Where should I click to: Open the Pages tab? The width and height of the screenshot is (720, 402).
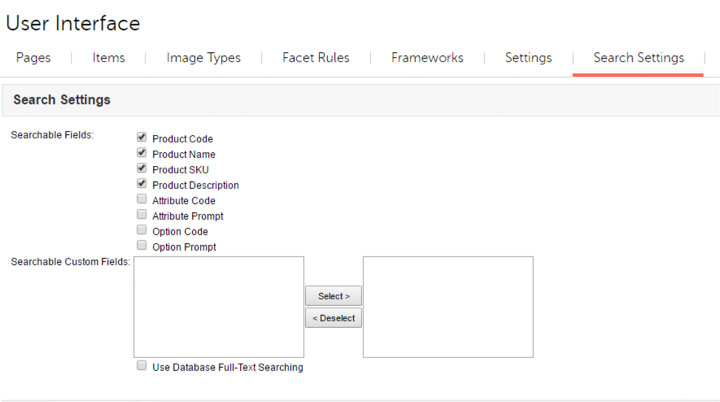[33, 57]
